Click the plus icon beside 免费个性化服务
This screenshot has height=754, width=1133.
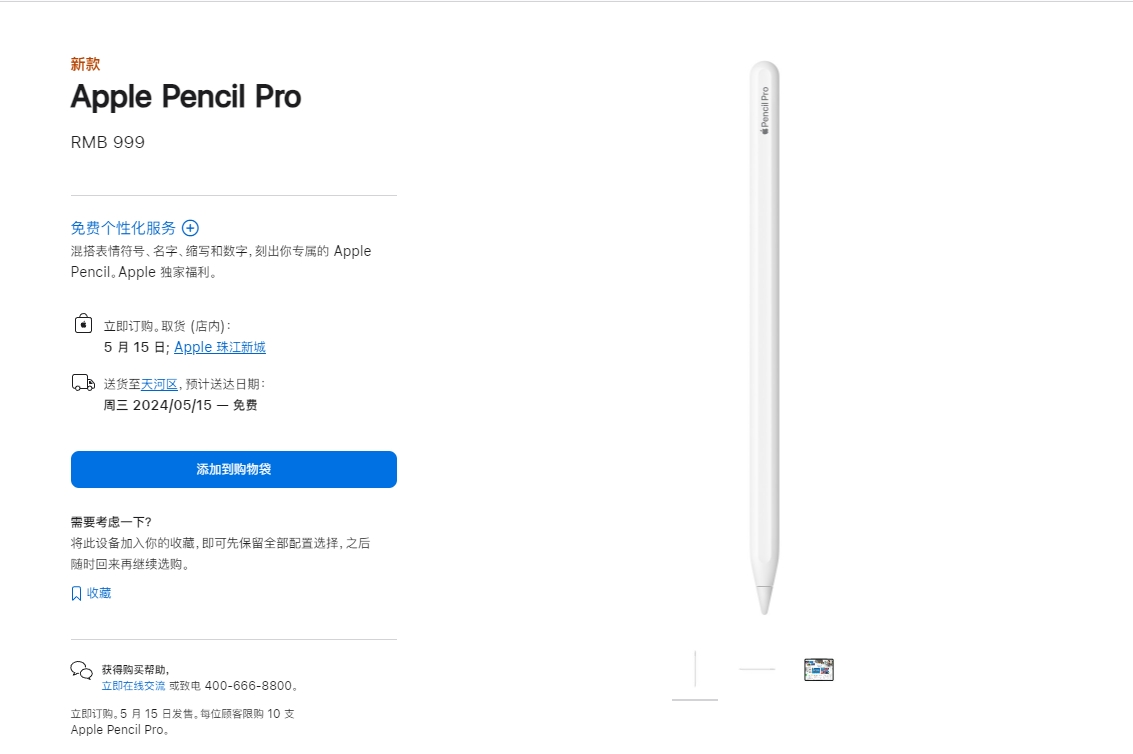tap(190, 228)
